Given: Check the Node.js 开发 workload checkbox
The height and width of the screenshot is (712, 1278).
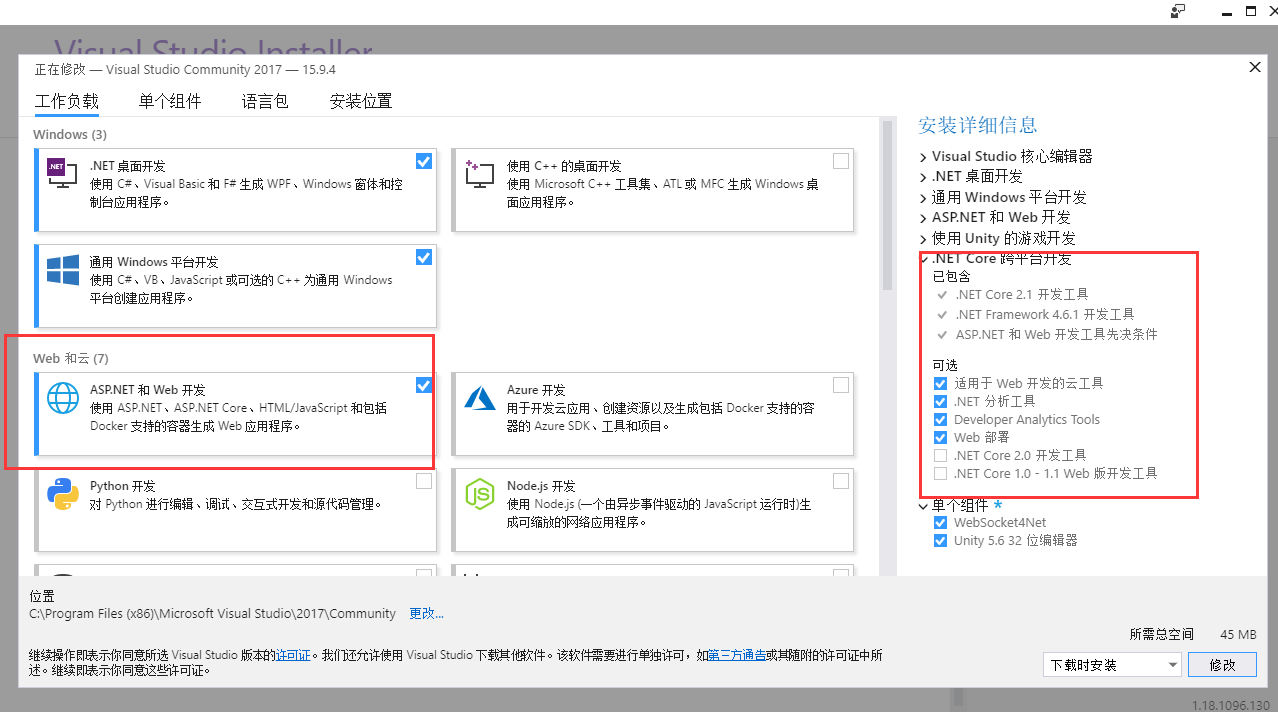Looking at the screenshot, I should (841, 481).
